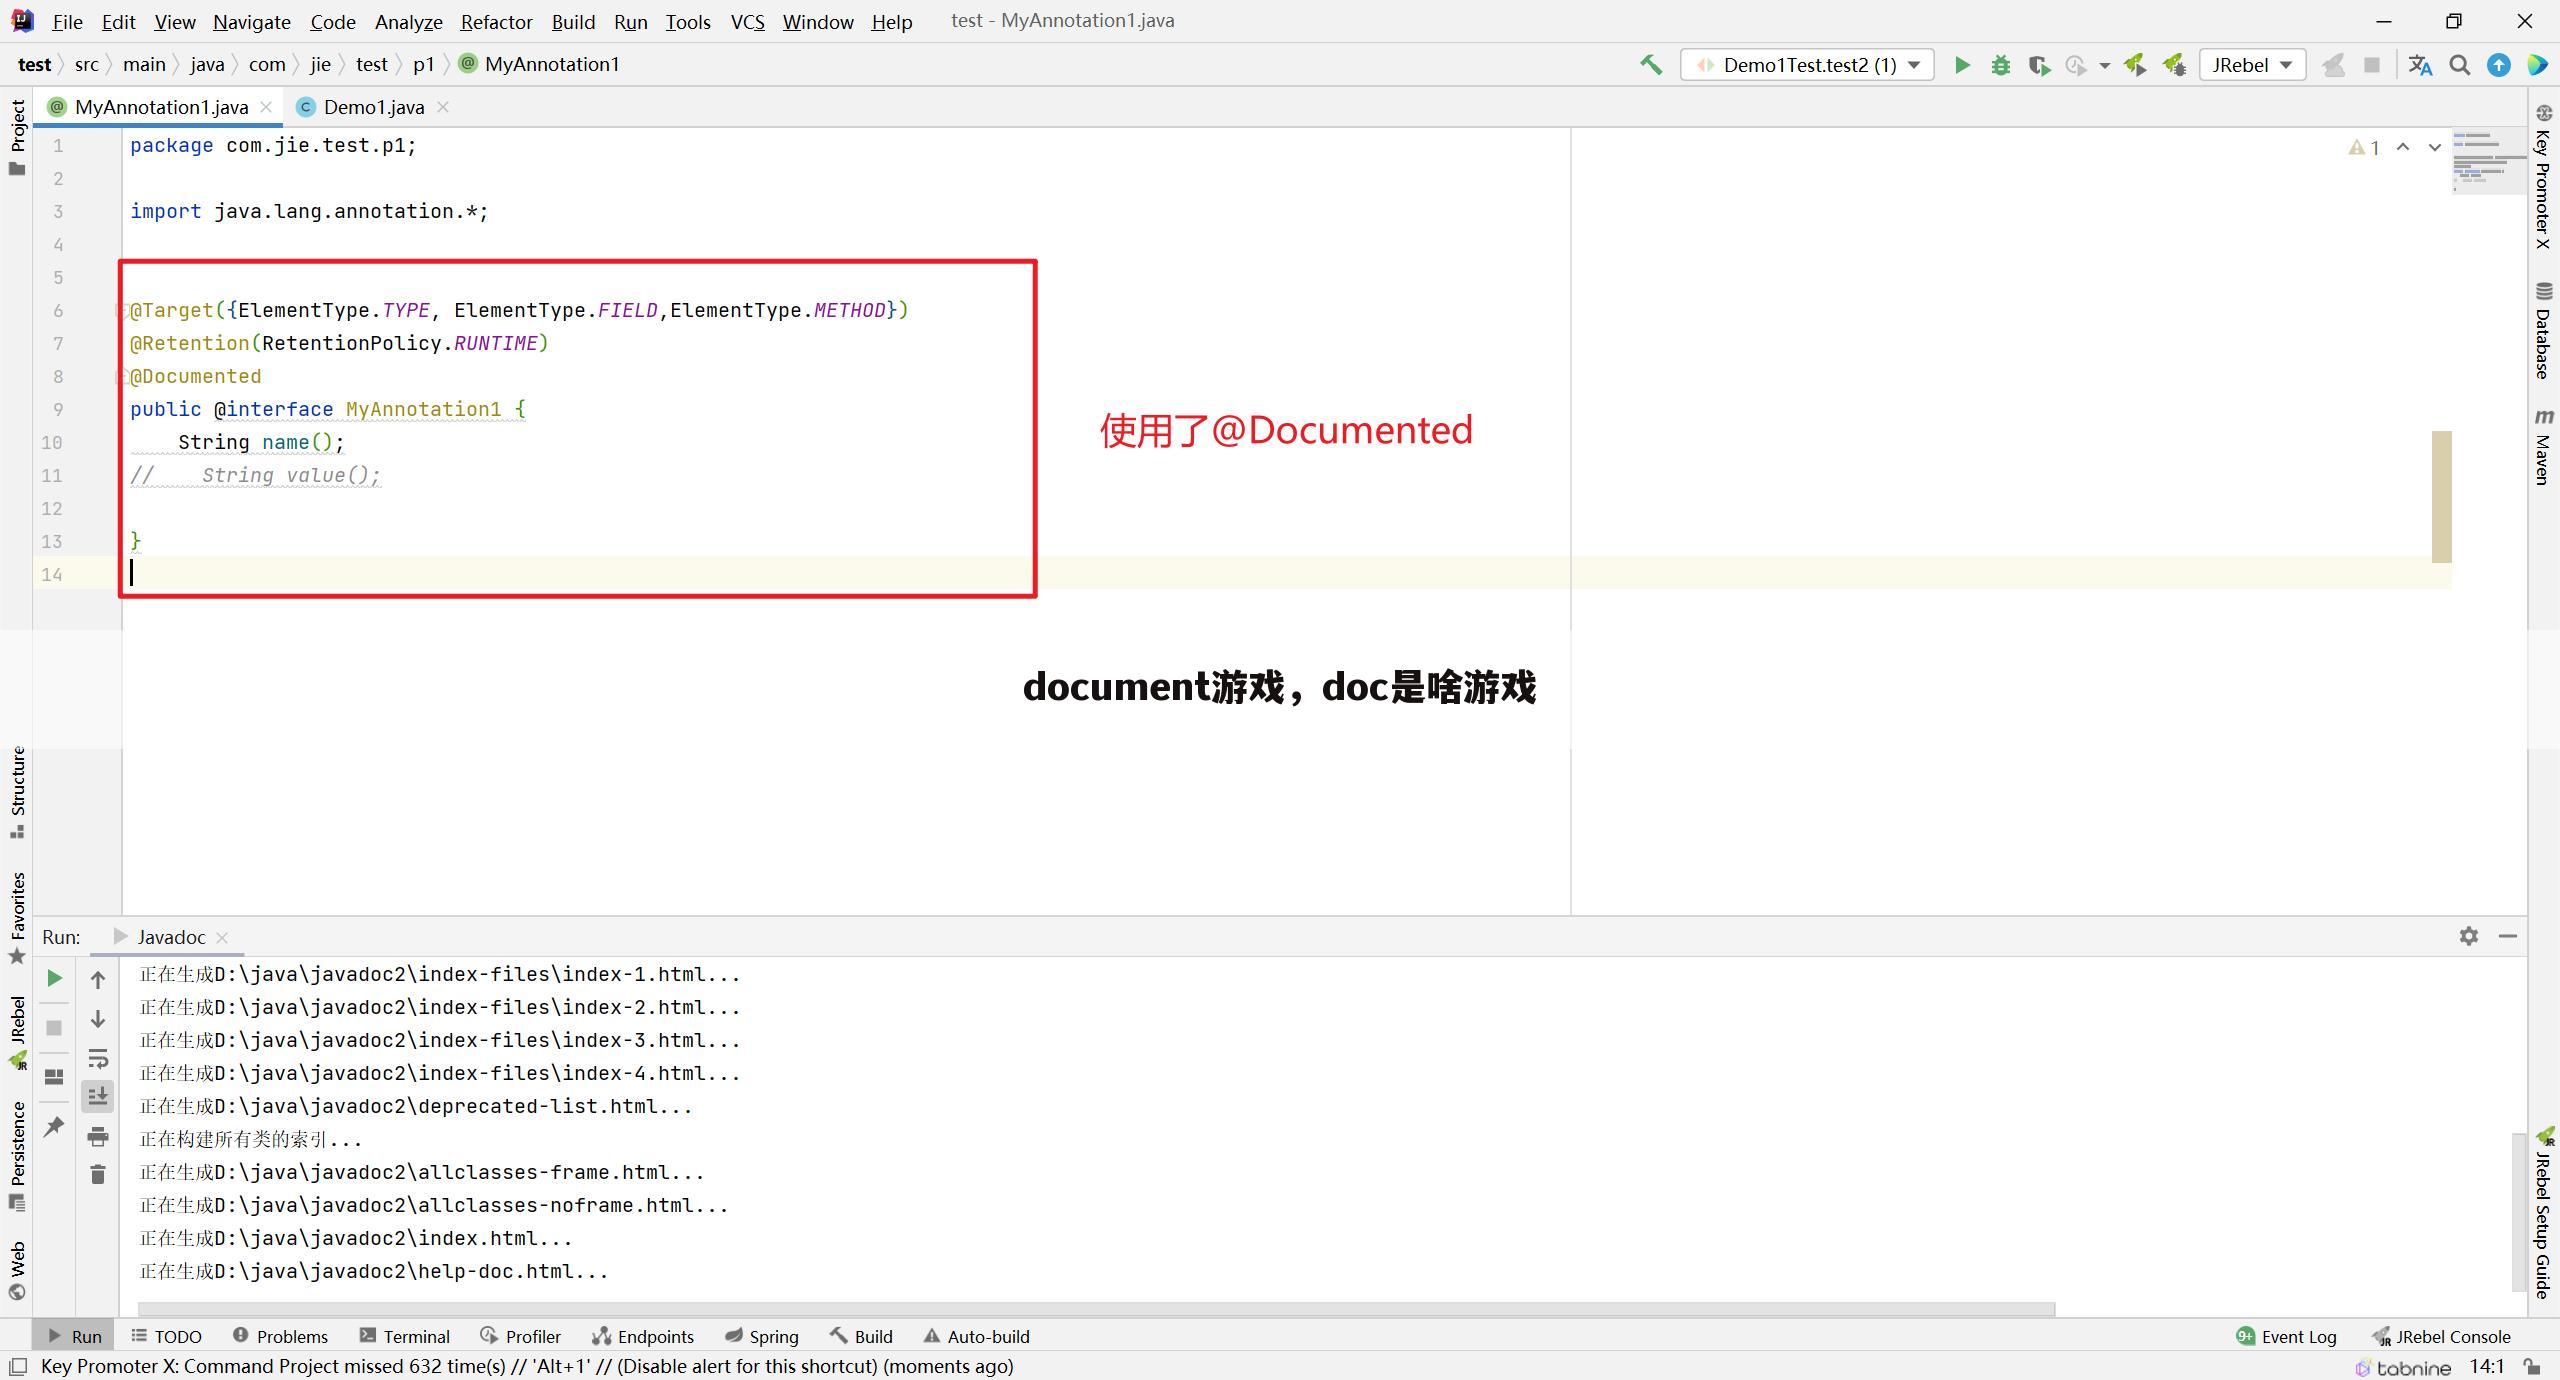Toggle the Favorites tool window

(17, 918)
